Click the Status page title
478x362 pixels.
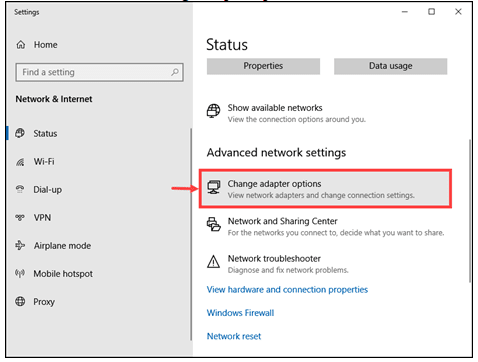pyautogui.click(x=227, y=45)
